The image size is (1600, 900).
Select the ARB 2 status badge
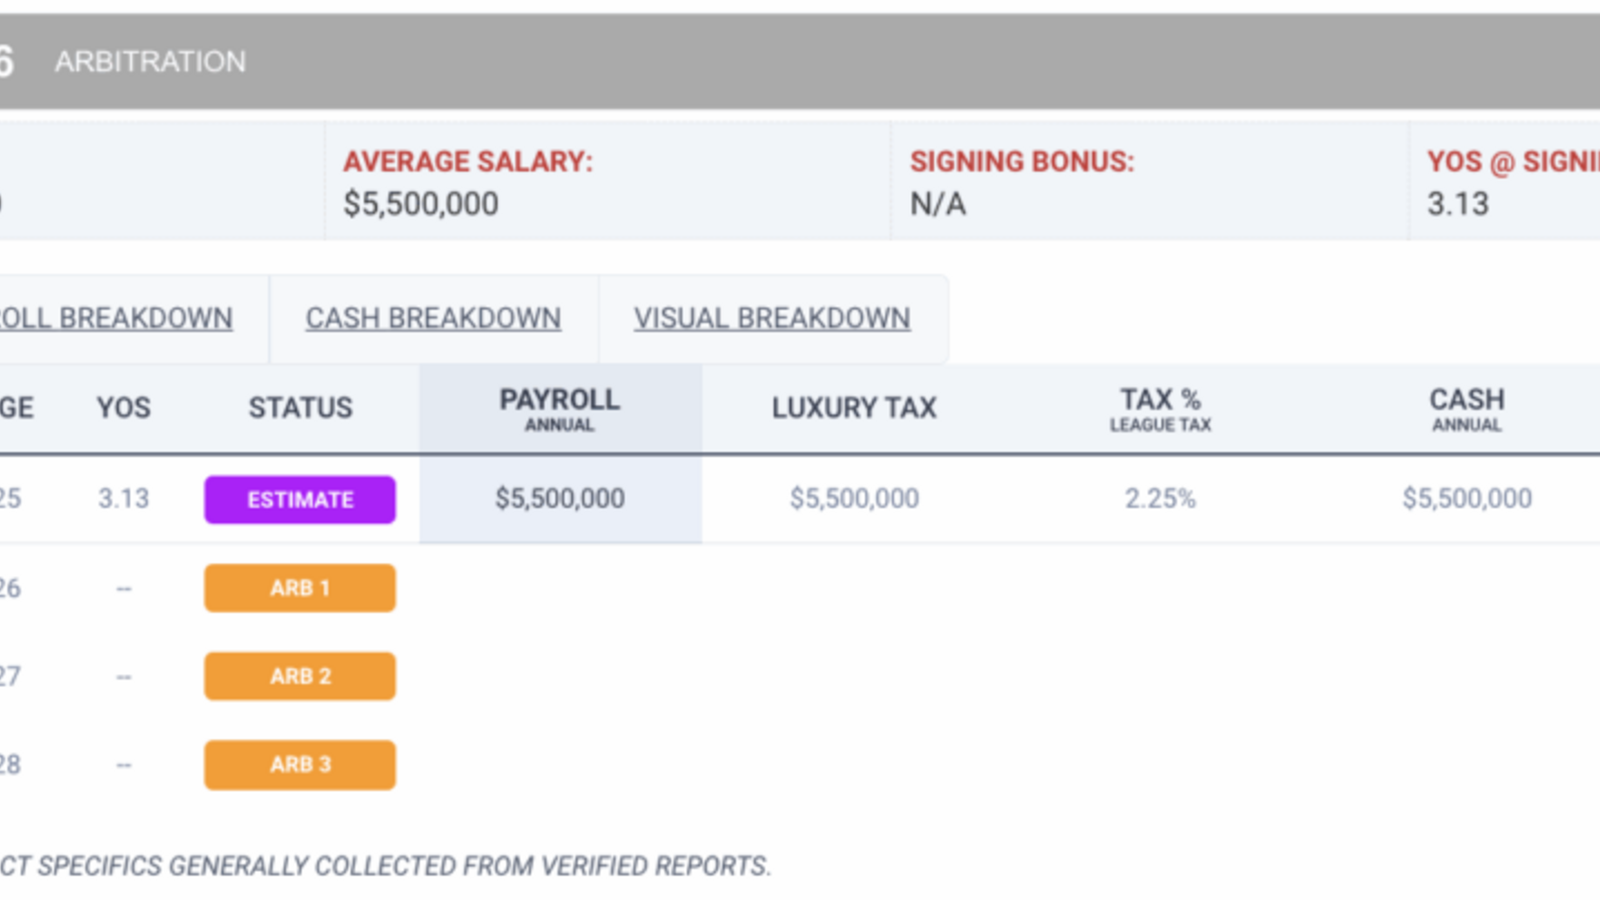(x=300, y=676)
